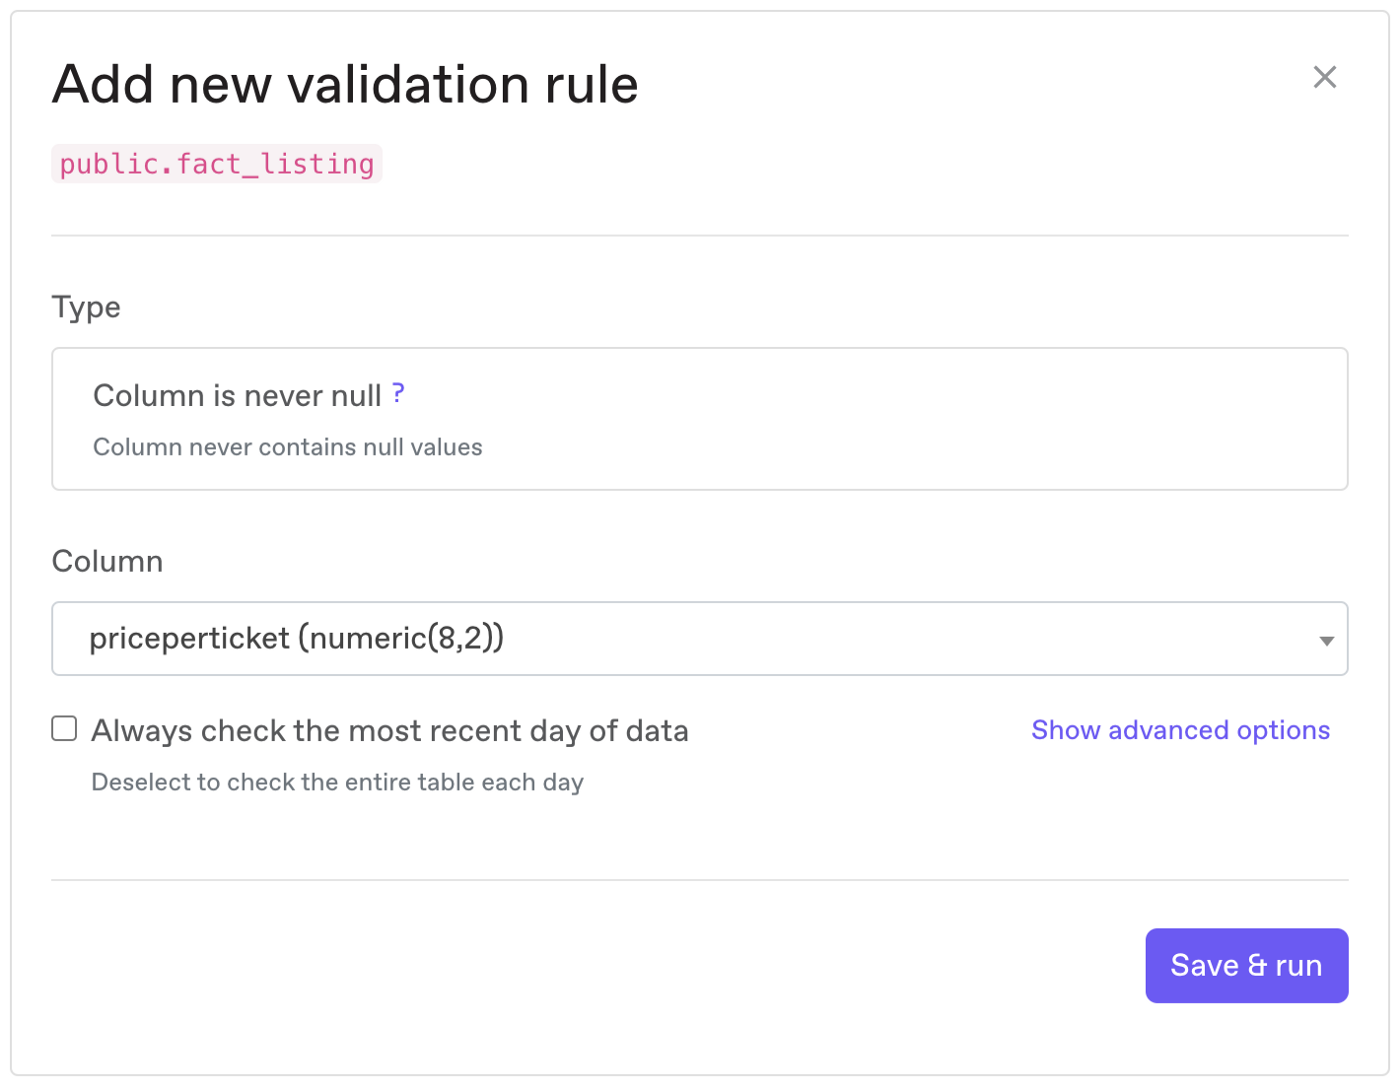This screenshot has width=1400, height=1088.
Task: Click the public.fact_listing table badge
Action: (x=216, y=163)
